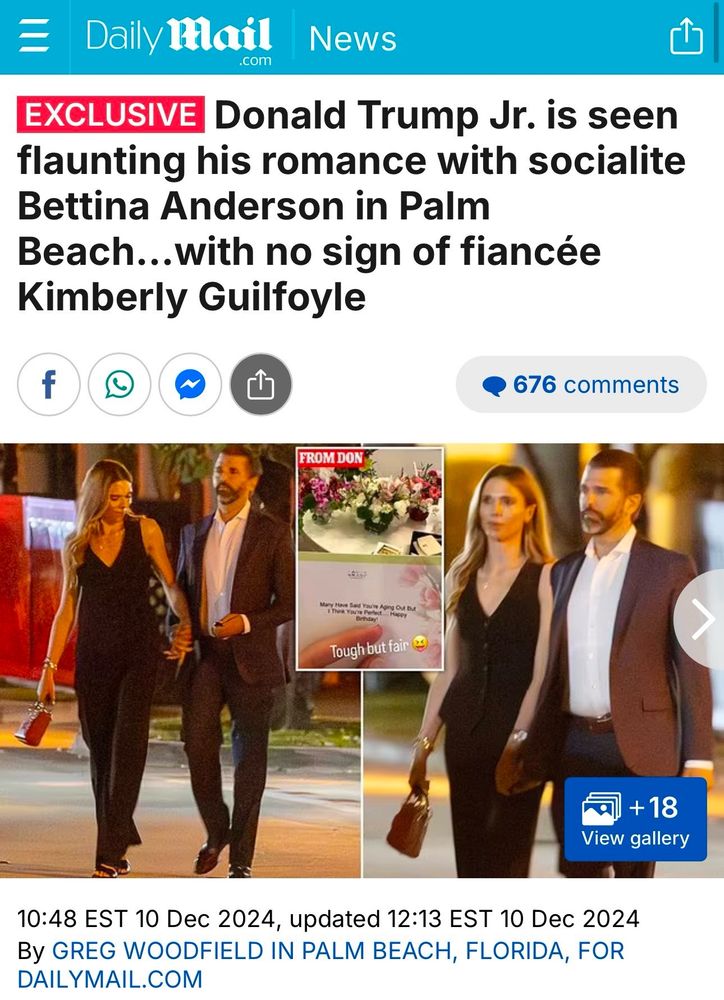724x1000 pixels.
Task: Open the 676 comments
Action: pos(581,385)
